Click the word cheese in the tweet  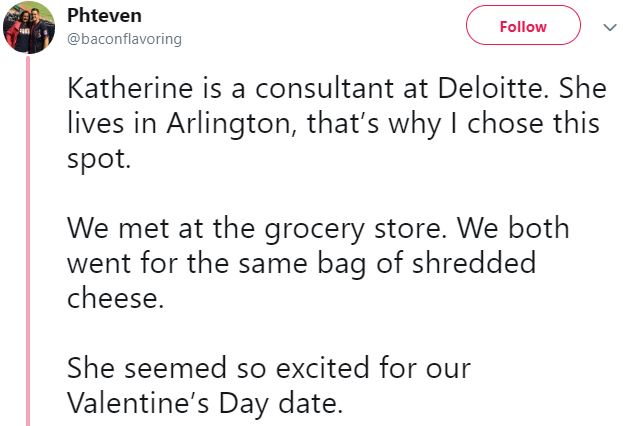[115, 298]
